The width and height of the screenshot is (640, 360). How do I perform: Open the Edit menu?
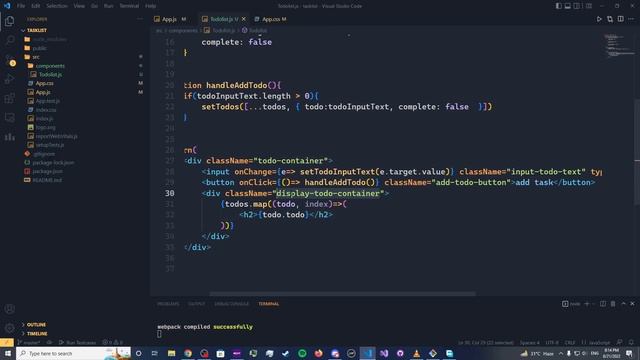point(36,6)
